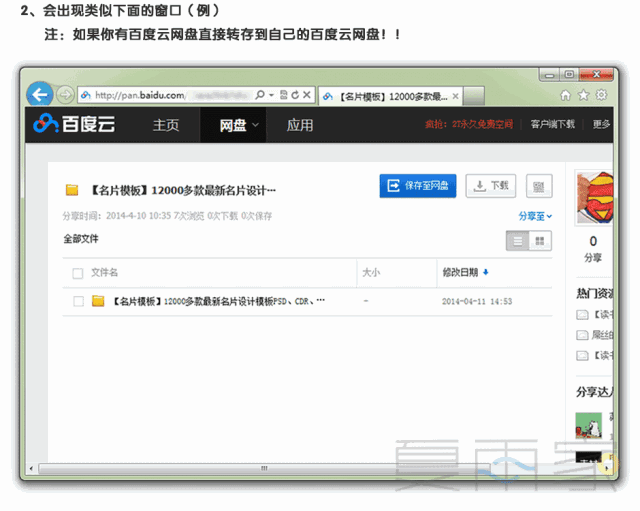Sort by the 文件名 column header

point(104,272)
